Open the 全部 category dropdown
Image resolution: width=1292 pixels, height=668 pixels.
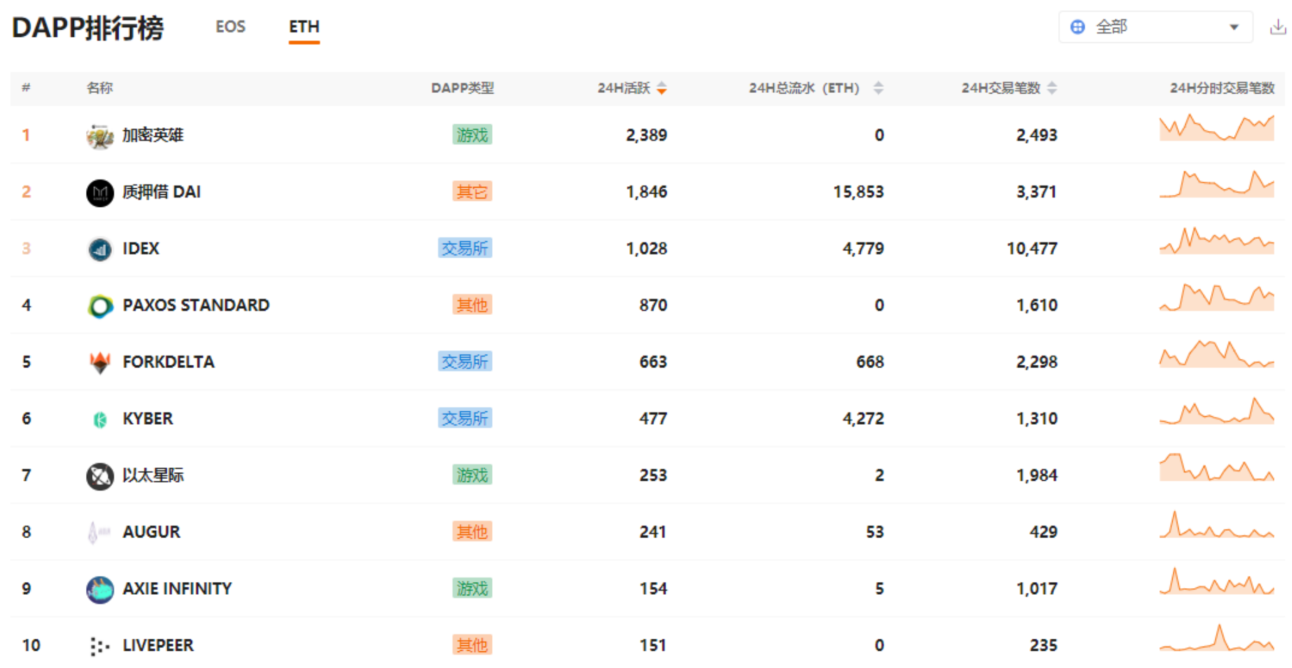point(1155,27)
